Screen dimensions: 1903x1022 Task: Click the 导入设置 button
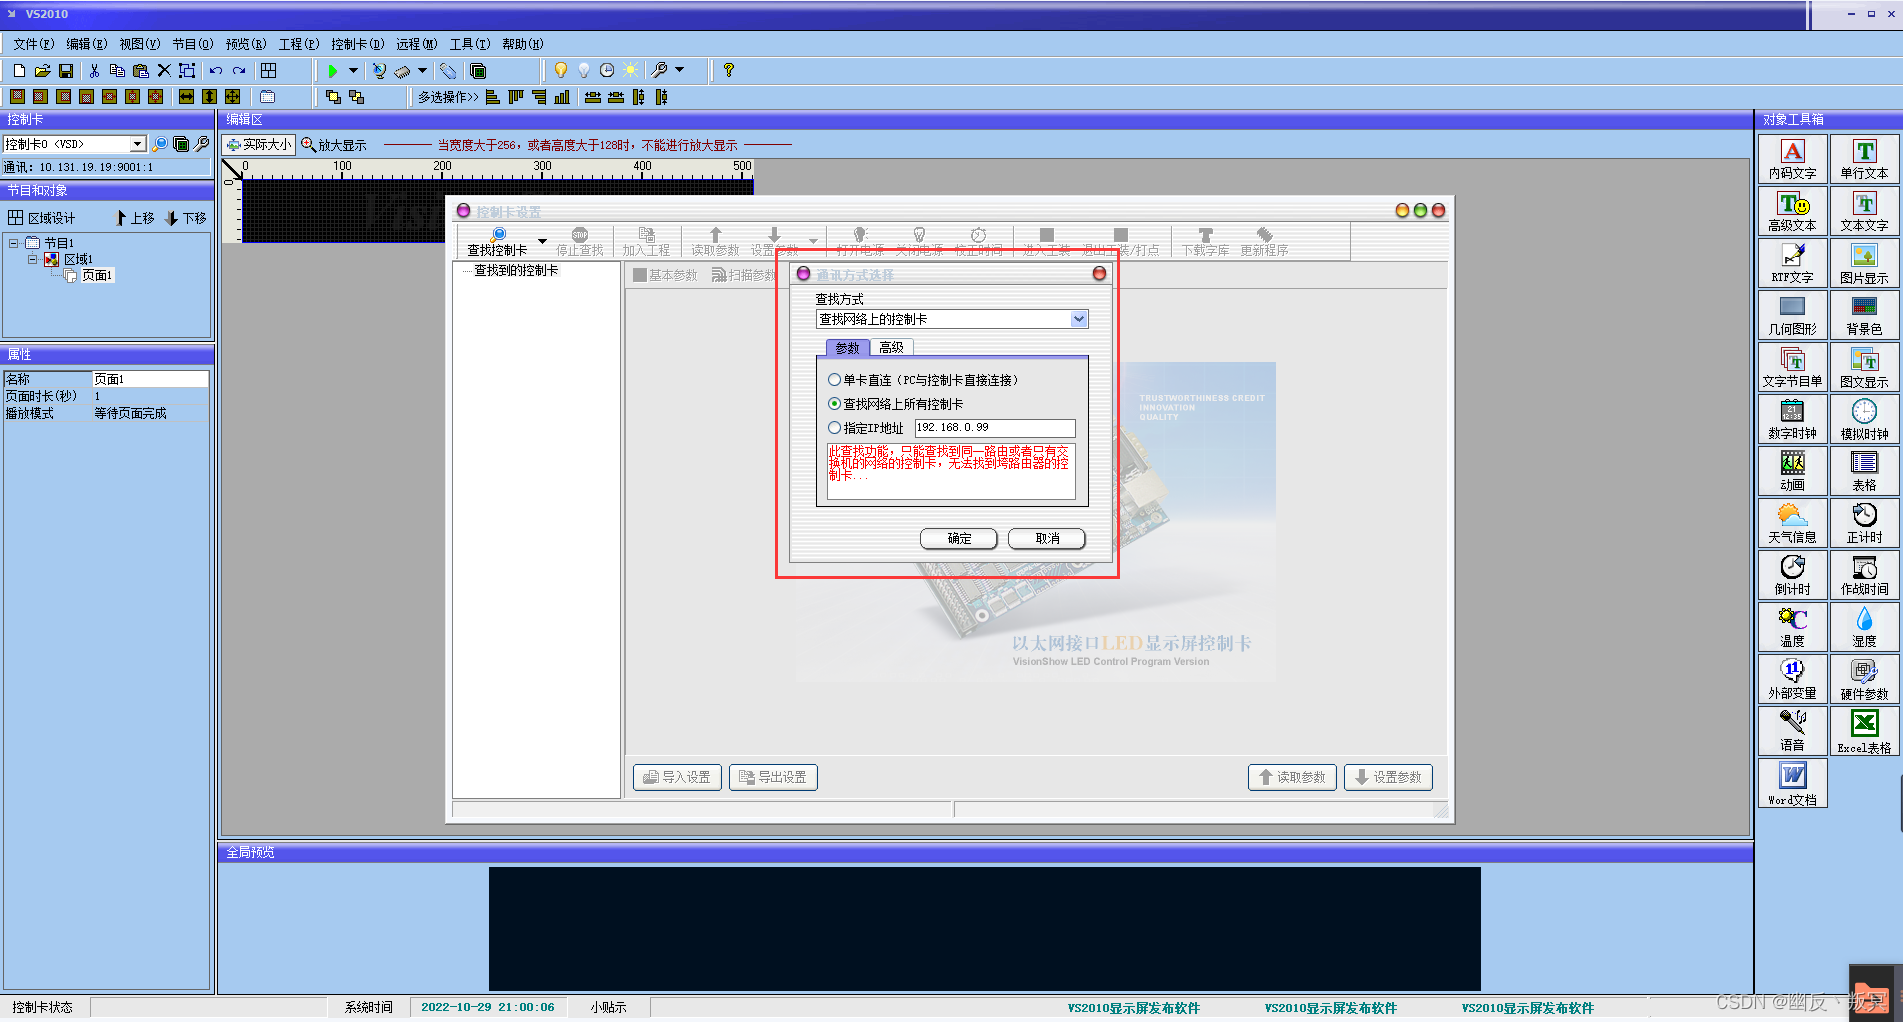[677, 777]
